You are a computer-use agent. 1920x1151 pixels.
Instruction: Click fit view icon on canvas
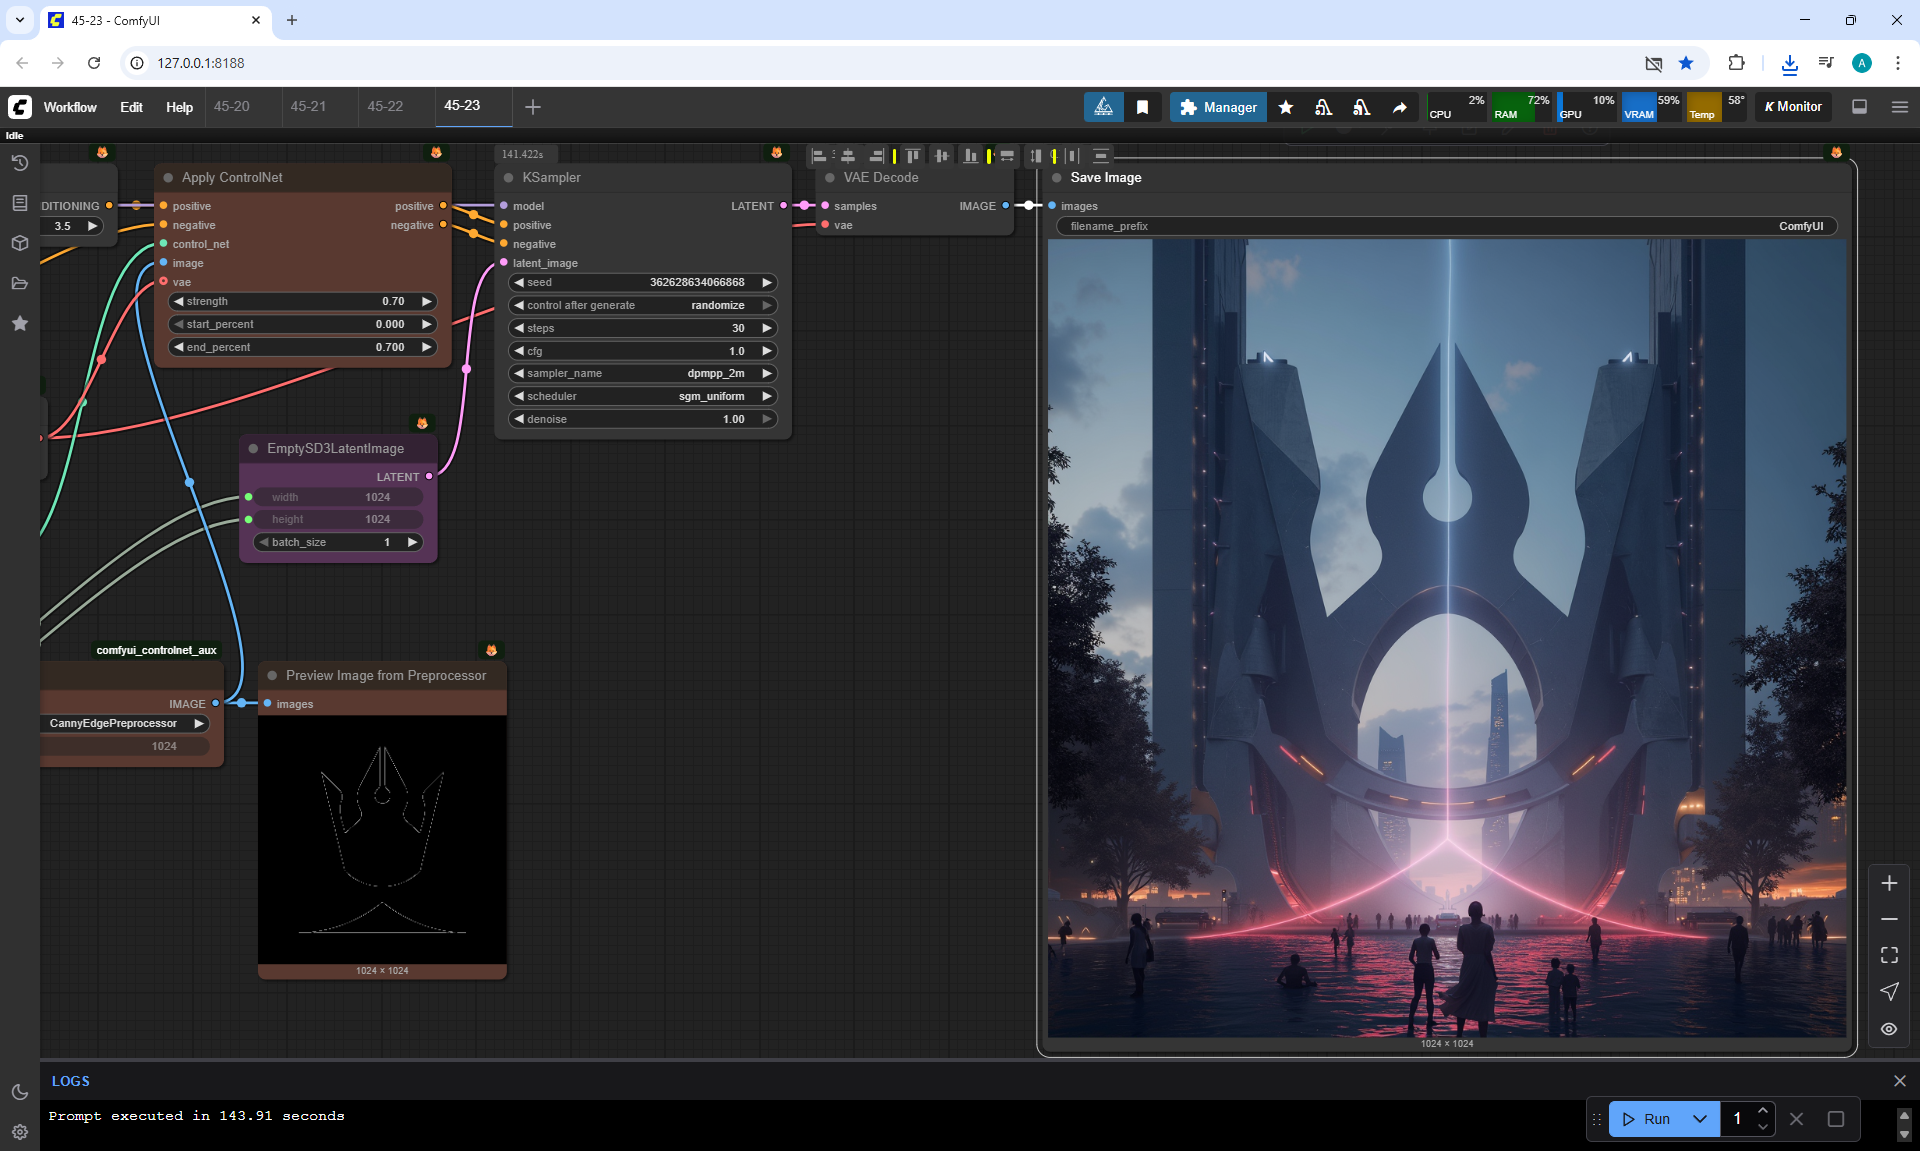coord(1888,955)
